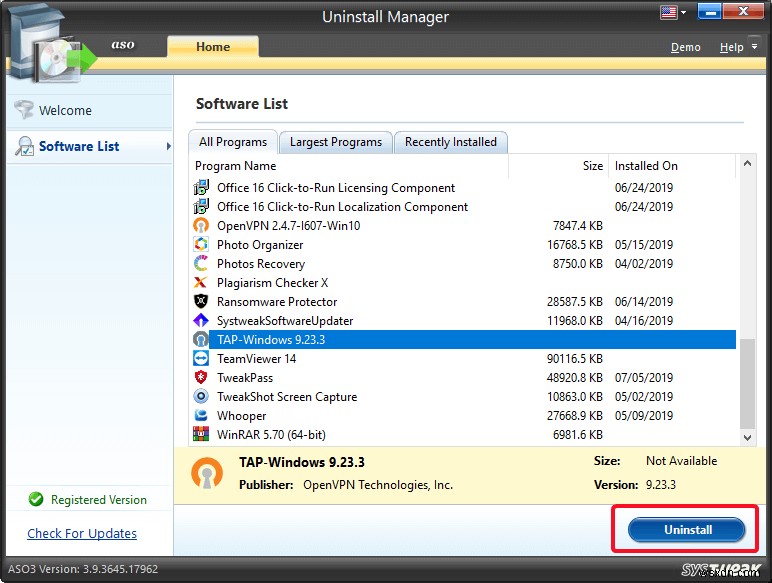
Task: Click ASO3 Version status bar text
Action: click(83, 569)
